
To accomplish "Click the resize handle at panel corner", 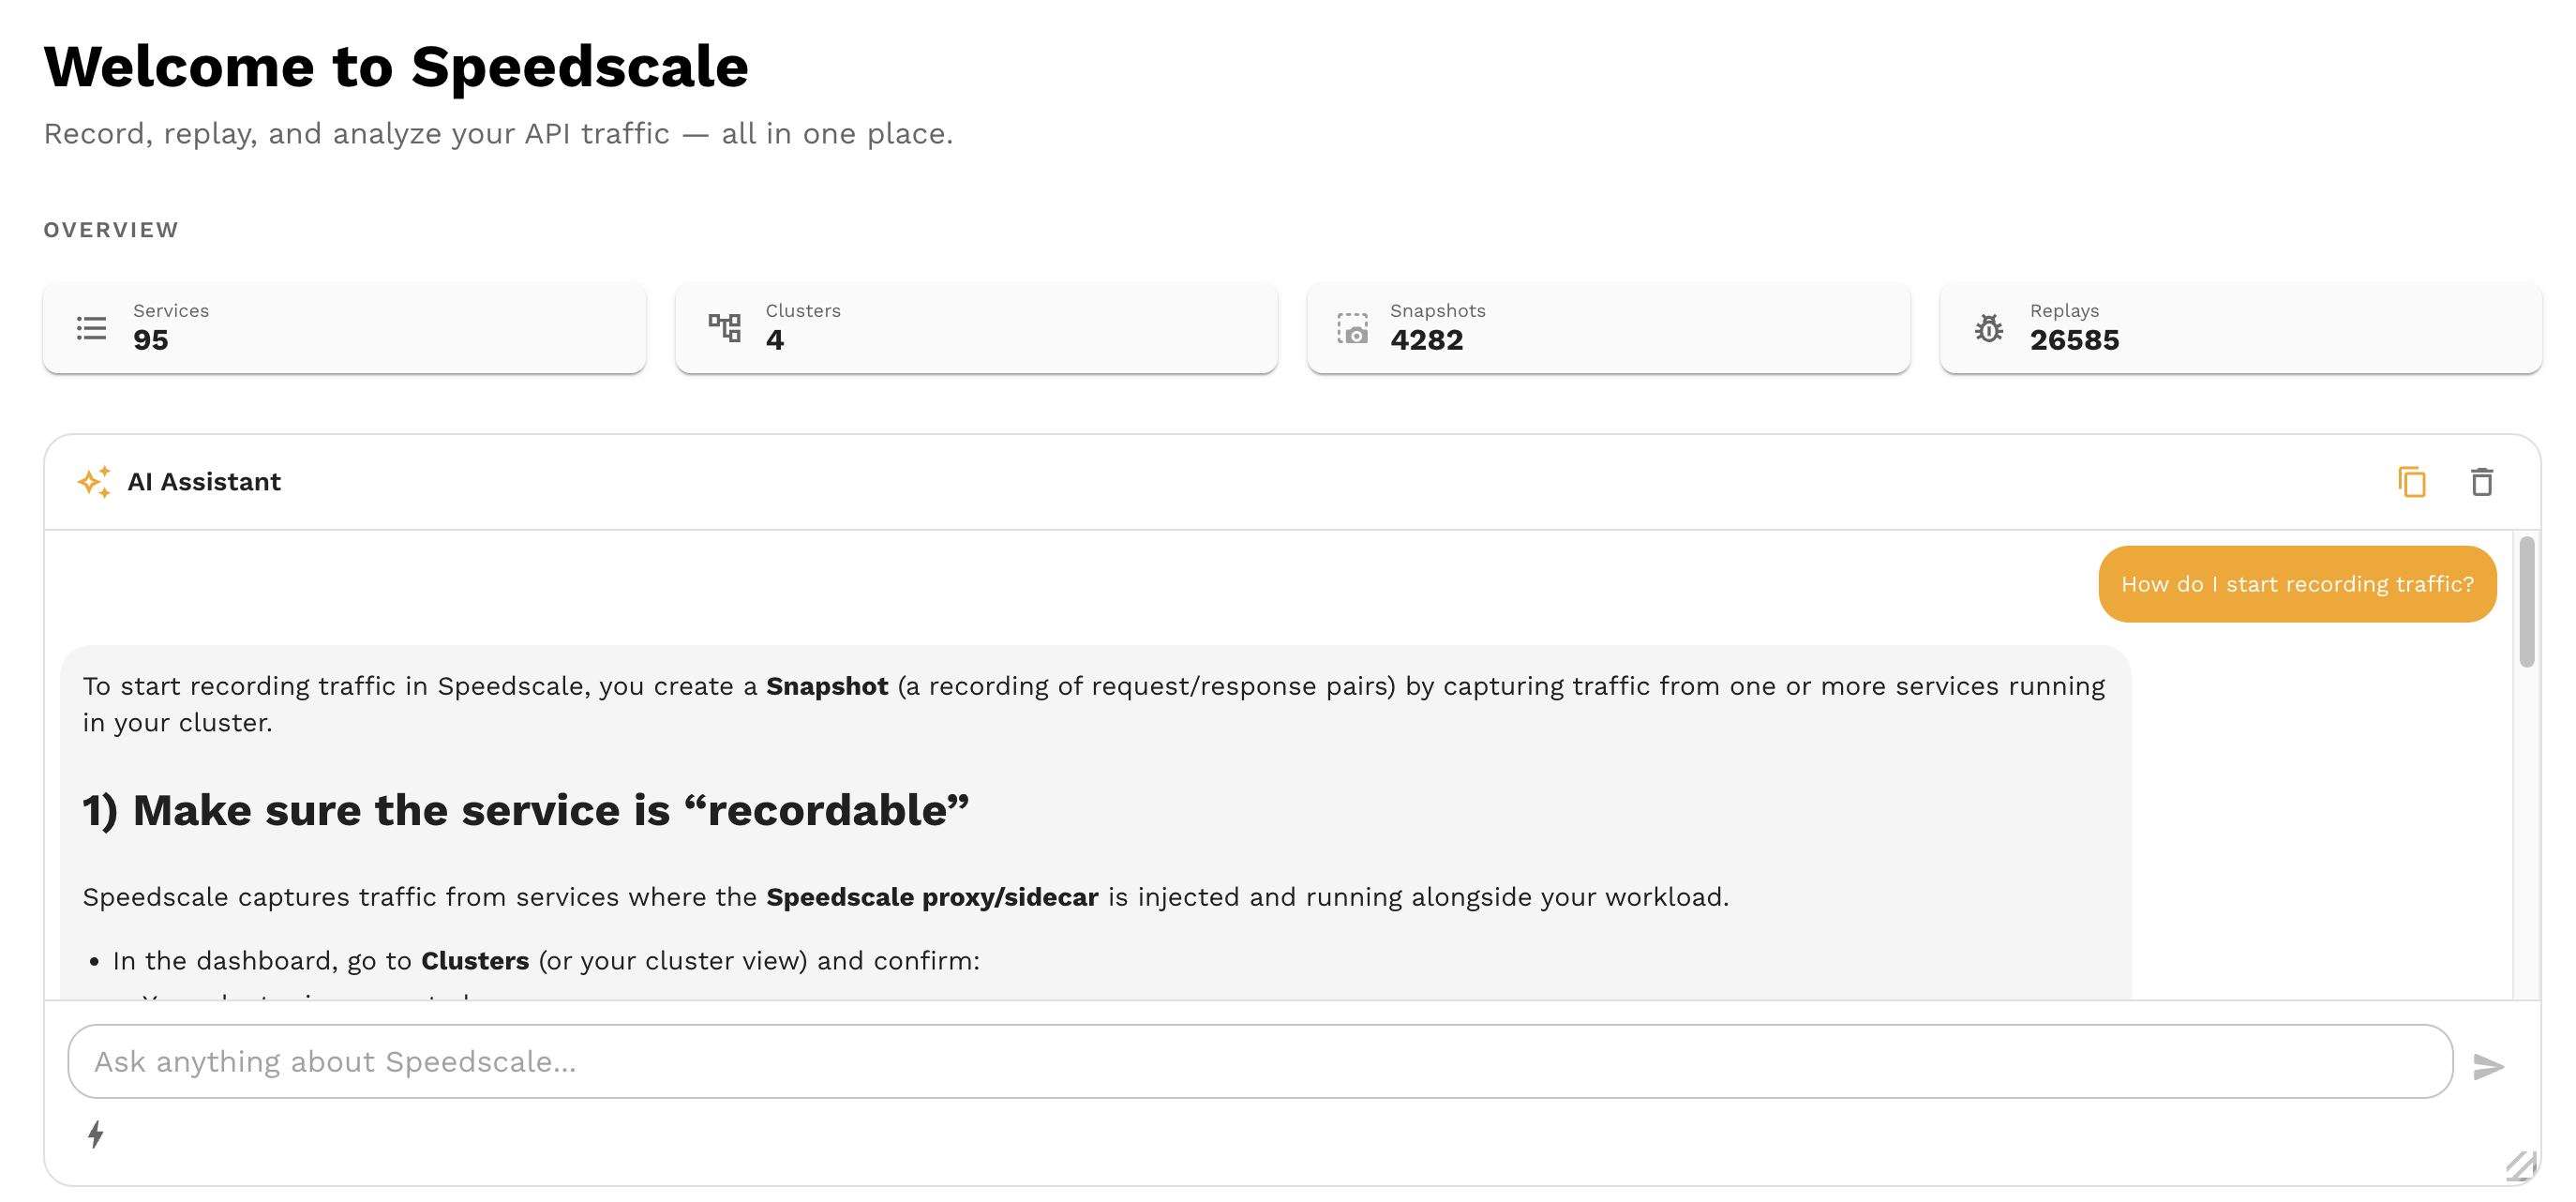I will tap(2520, 1166).
